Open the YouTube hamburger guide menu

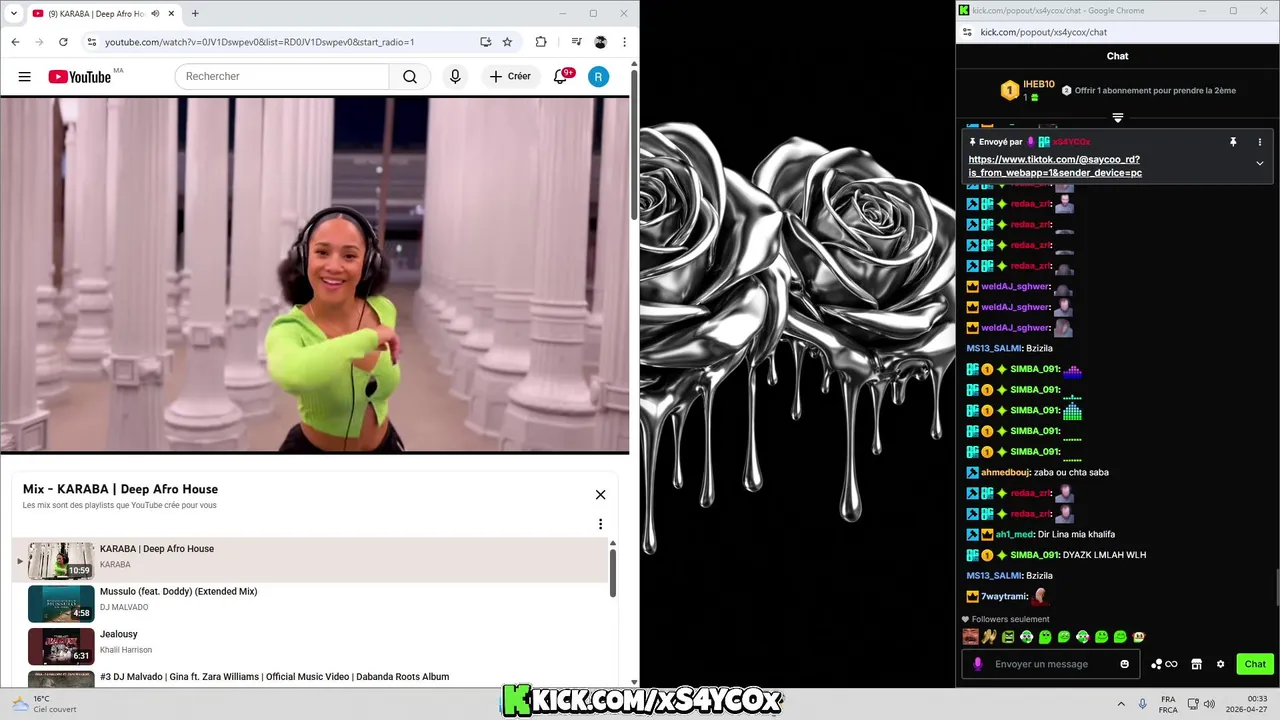coord(24,77)
